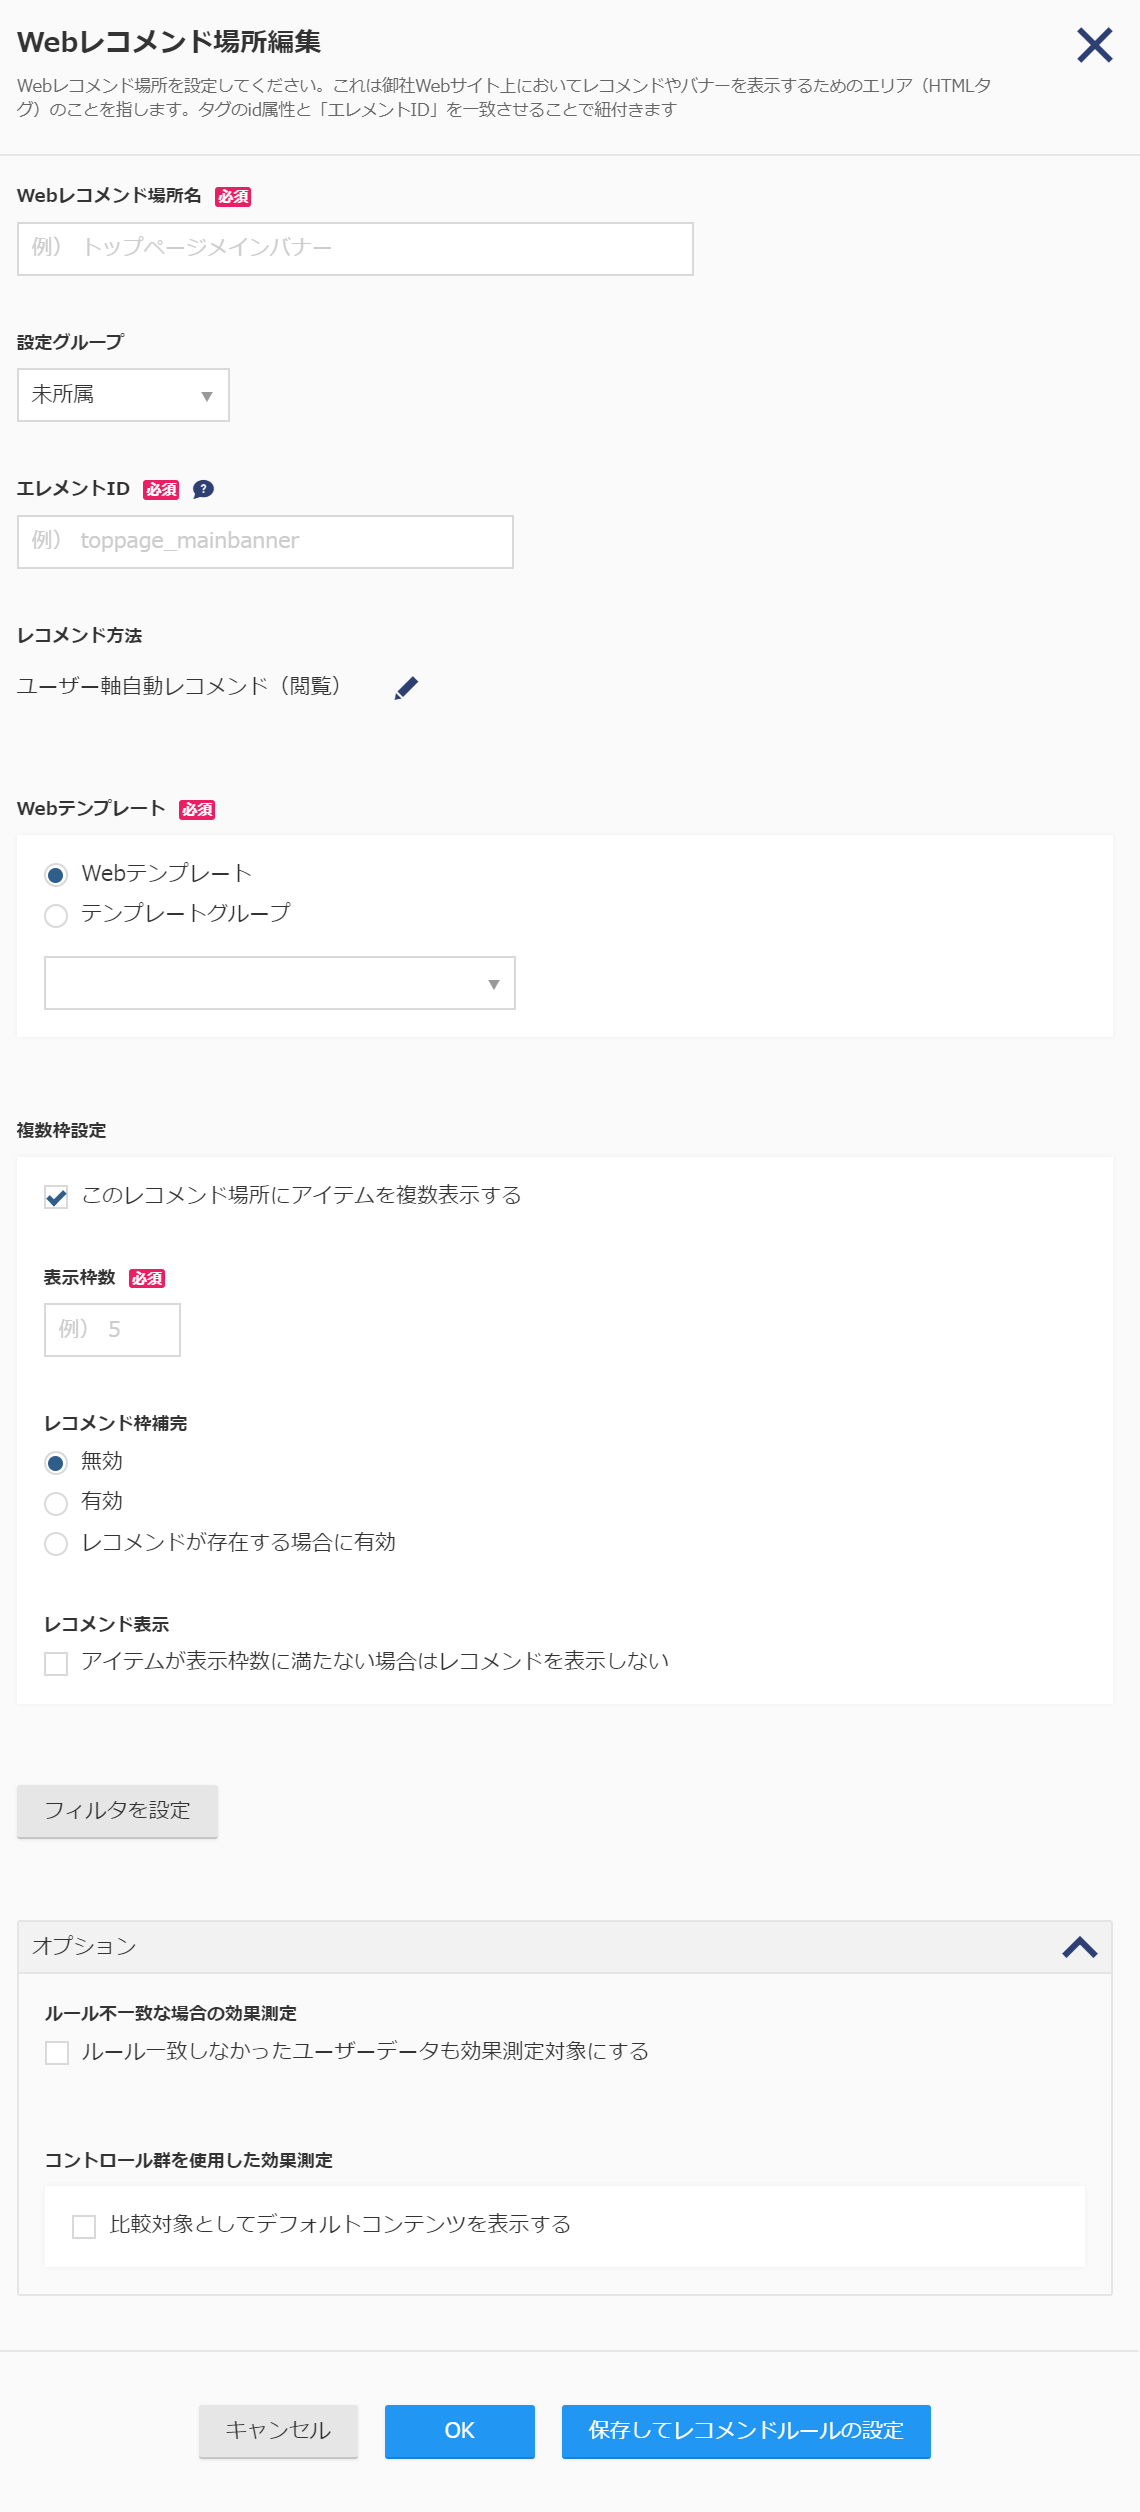Check ルール一致しなかったユーザーデータも効果測定対象にする

pyautogui.click(x=57, y=2052)
